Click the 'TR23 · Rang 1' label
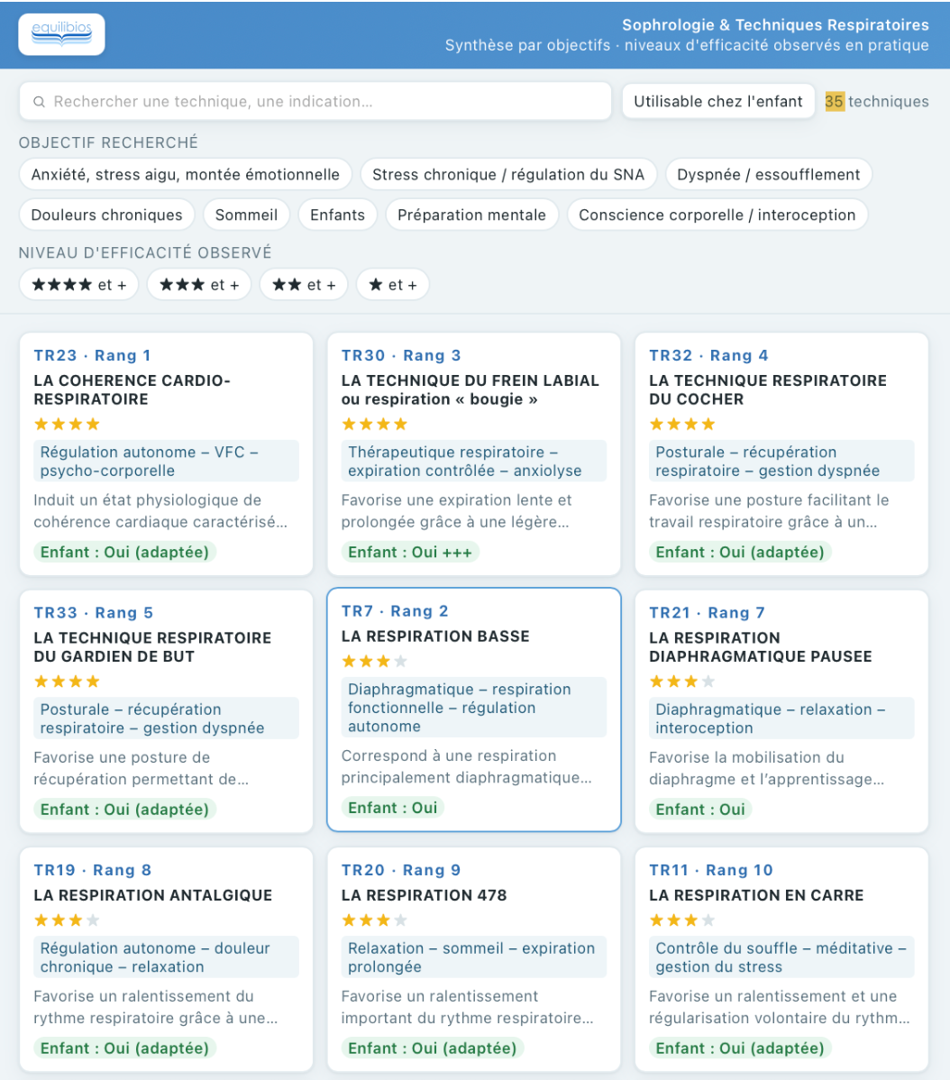The image size is (950, 1080). (92, 355)
